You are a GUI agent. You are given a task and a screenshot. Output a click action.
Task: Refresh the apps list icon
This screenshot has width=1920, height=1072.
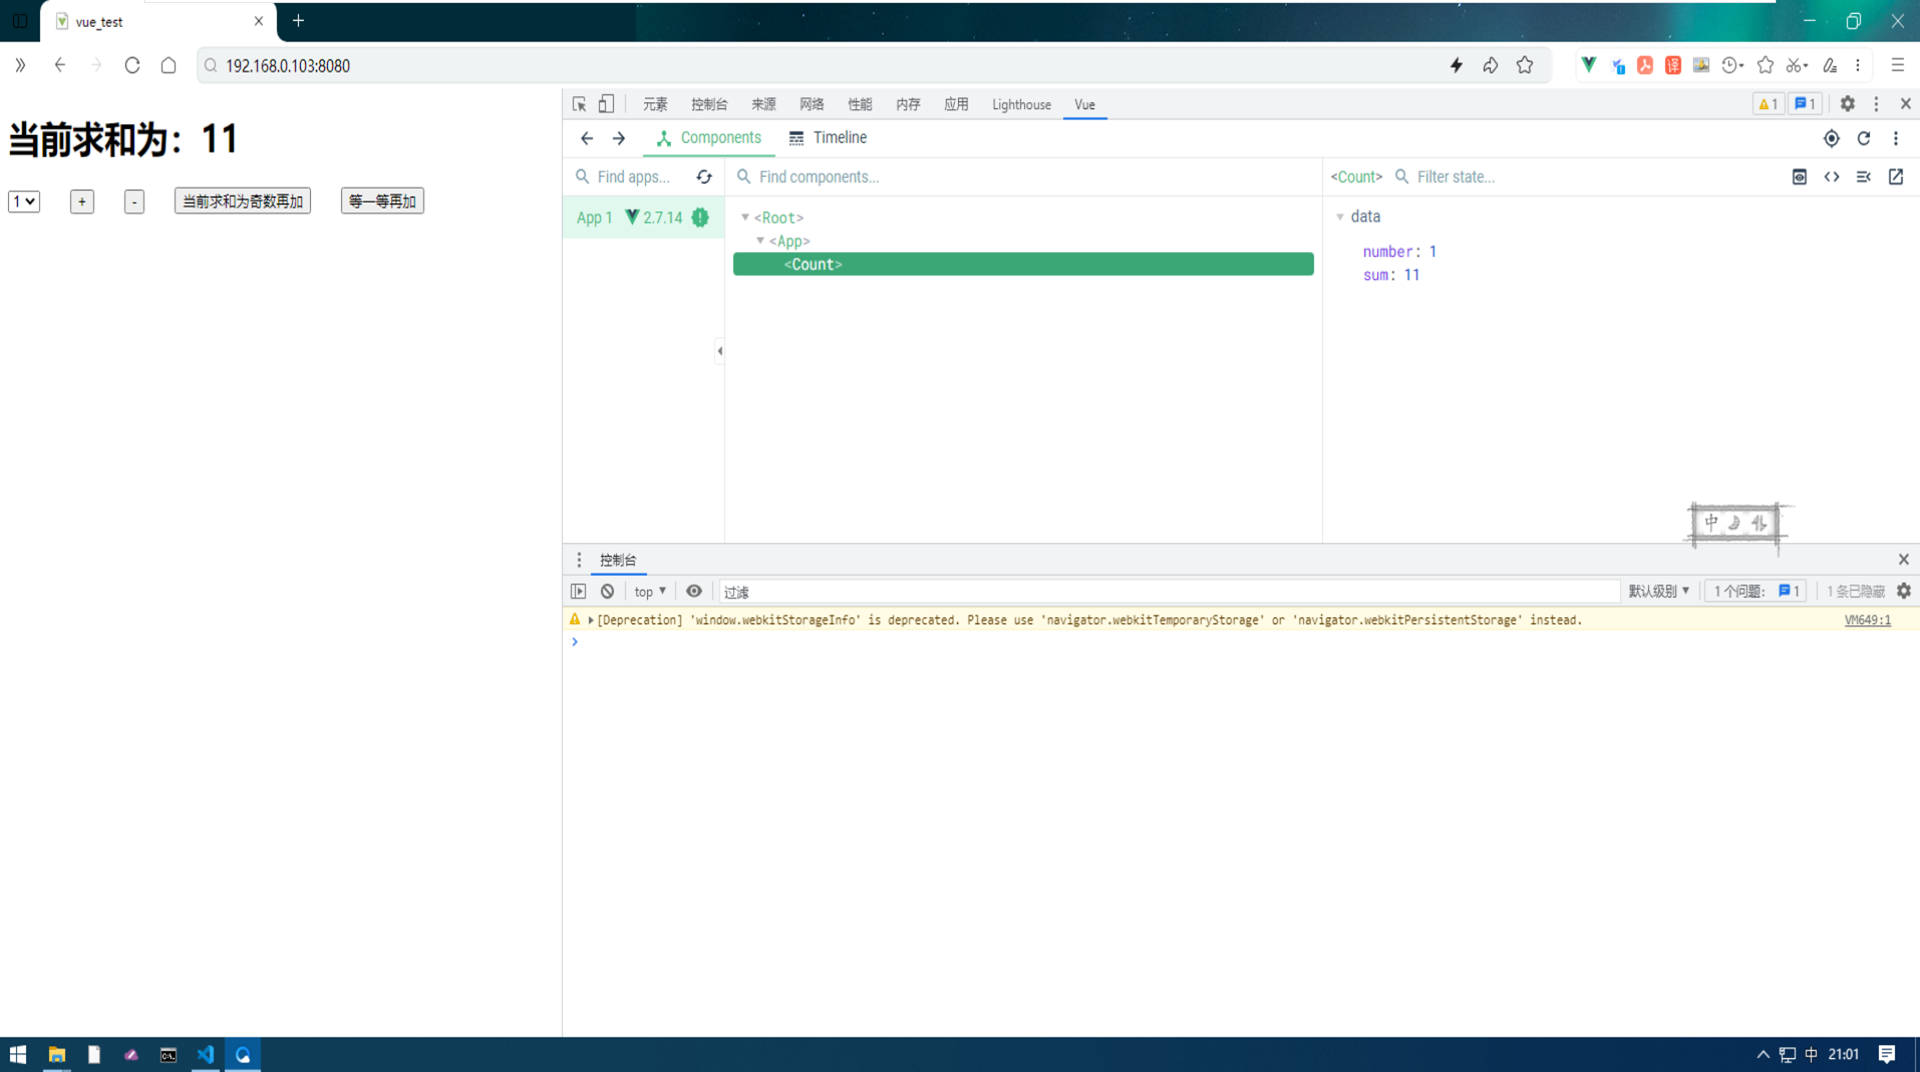click(704, 177)
